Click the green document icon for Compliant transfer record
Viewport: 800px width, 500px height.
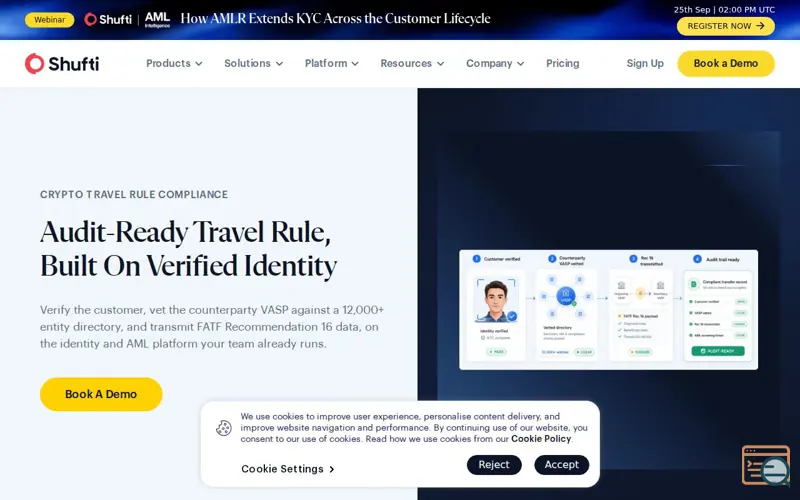[x=693, y=284]
